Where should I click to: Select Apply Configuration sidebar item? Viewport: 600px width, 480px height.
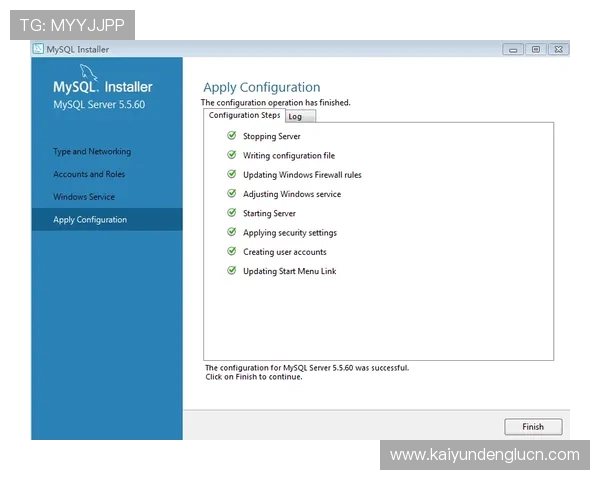point(90,220)
